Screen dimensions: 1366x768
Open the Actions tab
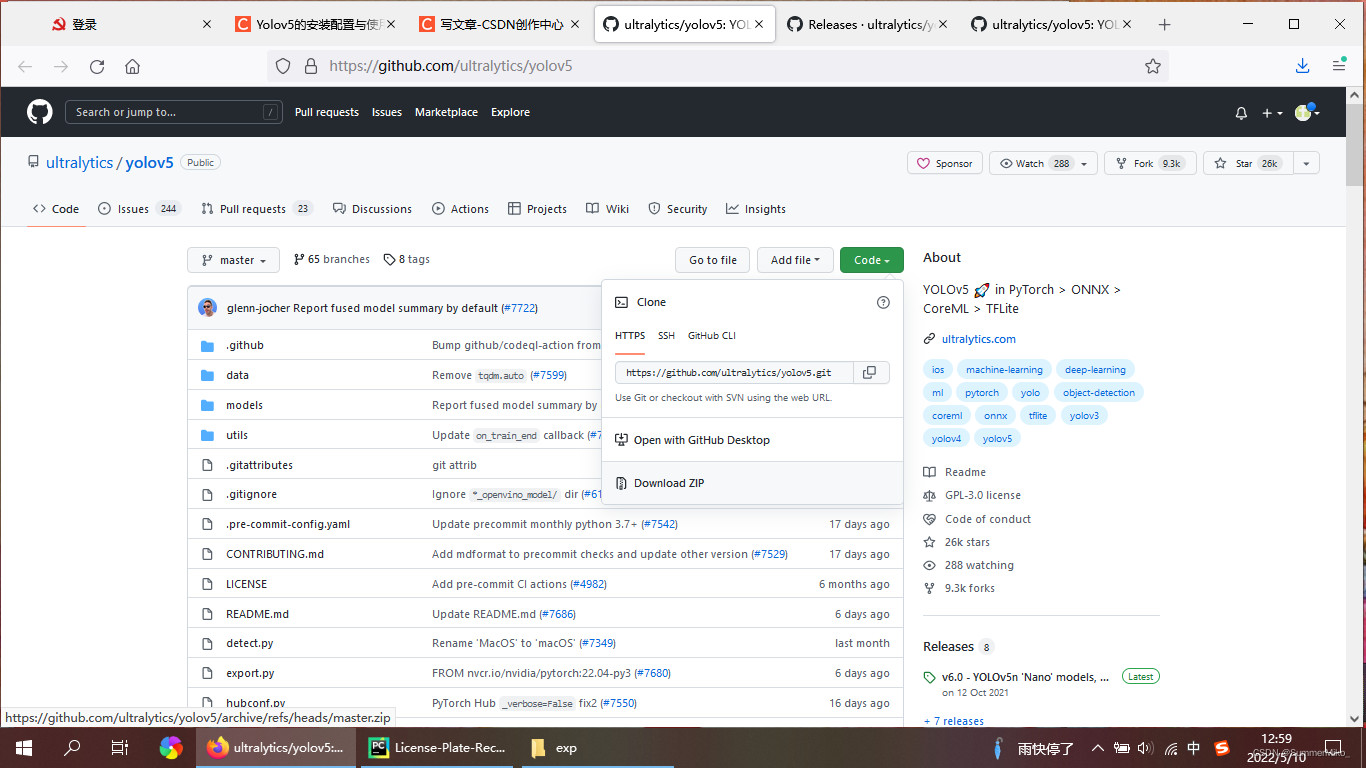[x=460, y=209]
